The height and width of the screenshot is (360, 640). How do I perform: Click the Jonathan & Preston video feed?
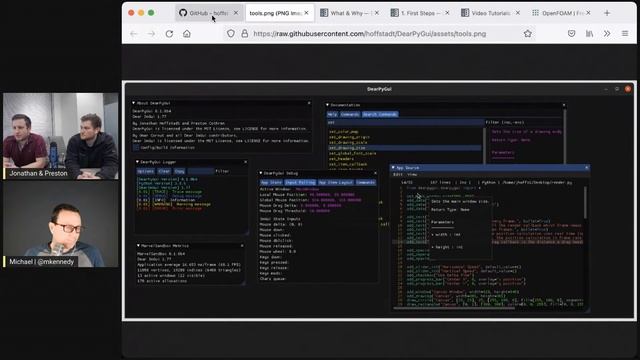tap(60, 136)
